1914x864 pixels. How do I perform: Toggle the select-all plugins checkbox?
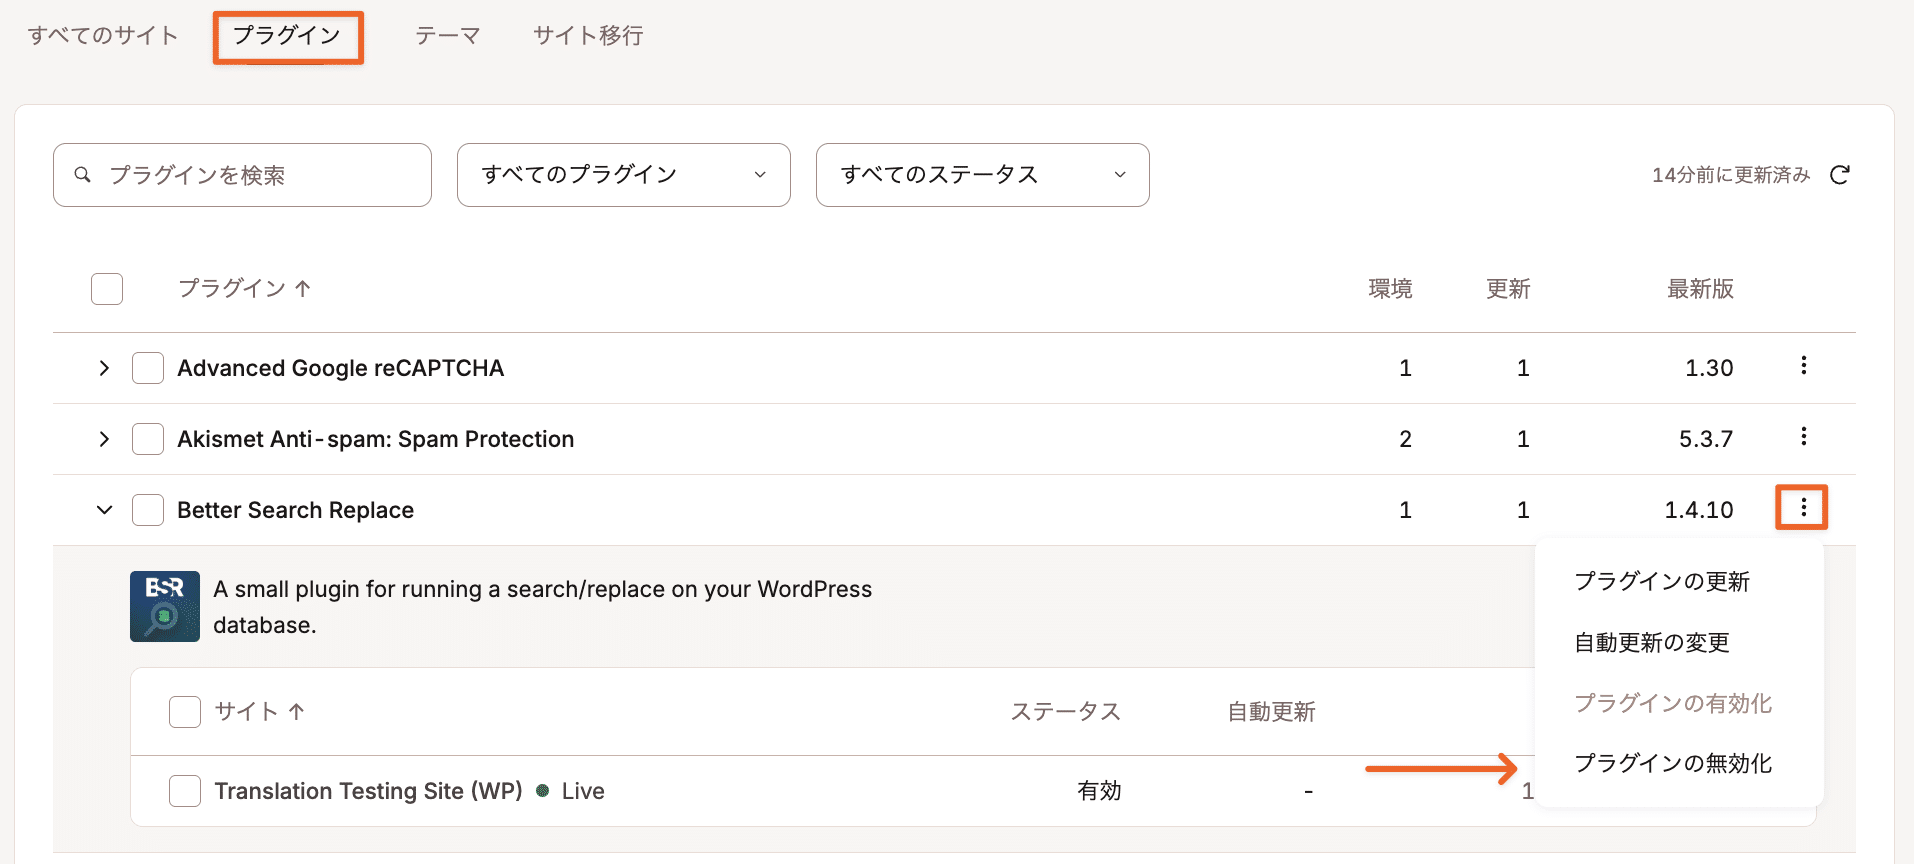(107, 289)
